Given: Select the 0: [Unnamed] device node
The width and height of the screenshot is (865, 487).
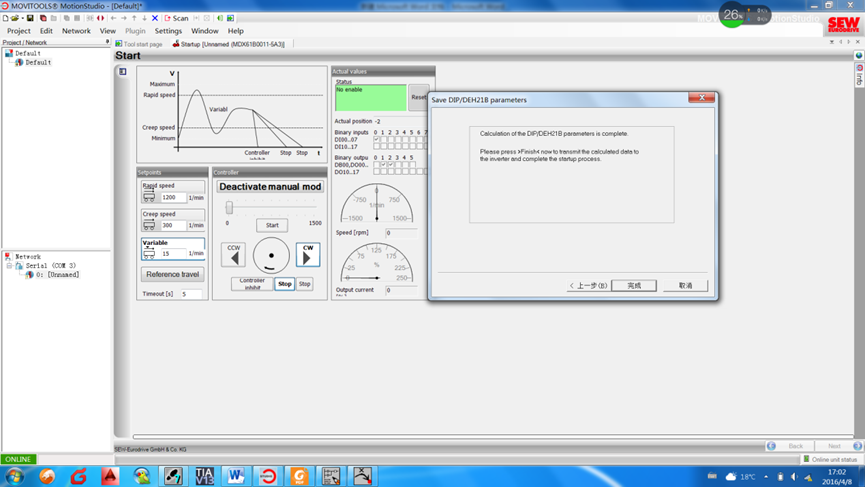Looking at the screenshot, I should [57, 275].
